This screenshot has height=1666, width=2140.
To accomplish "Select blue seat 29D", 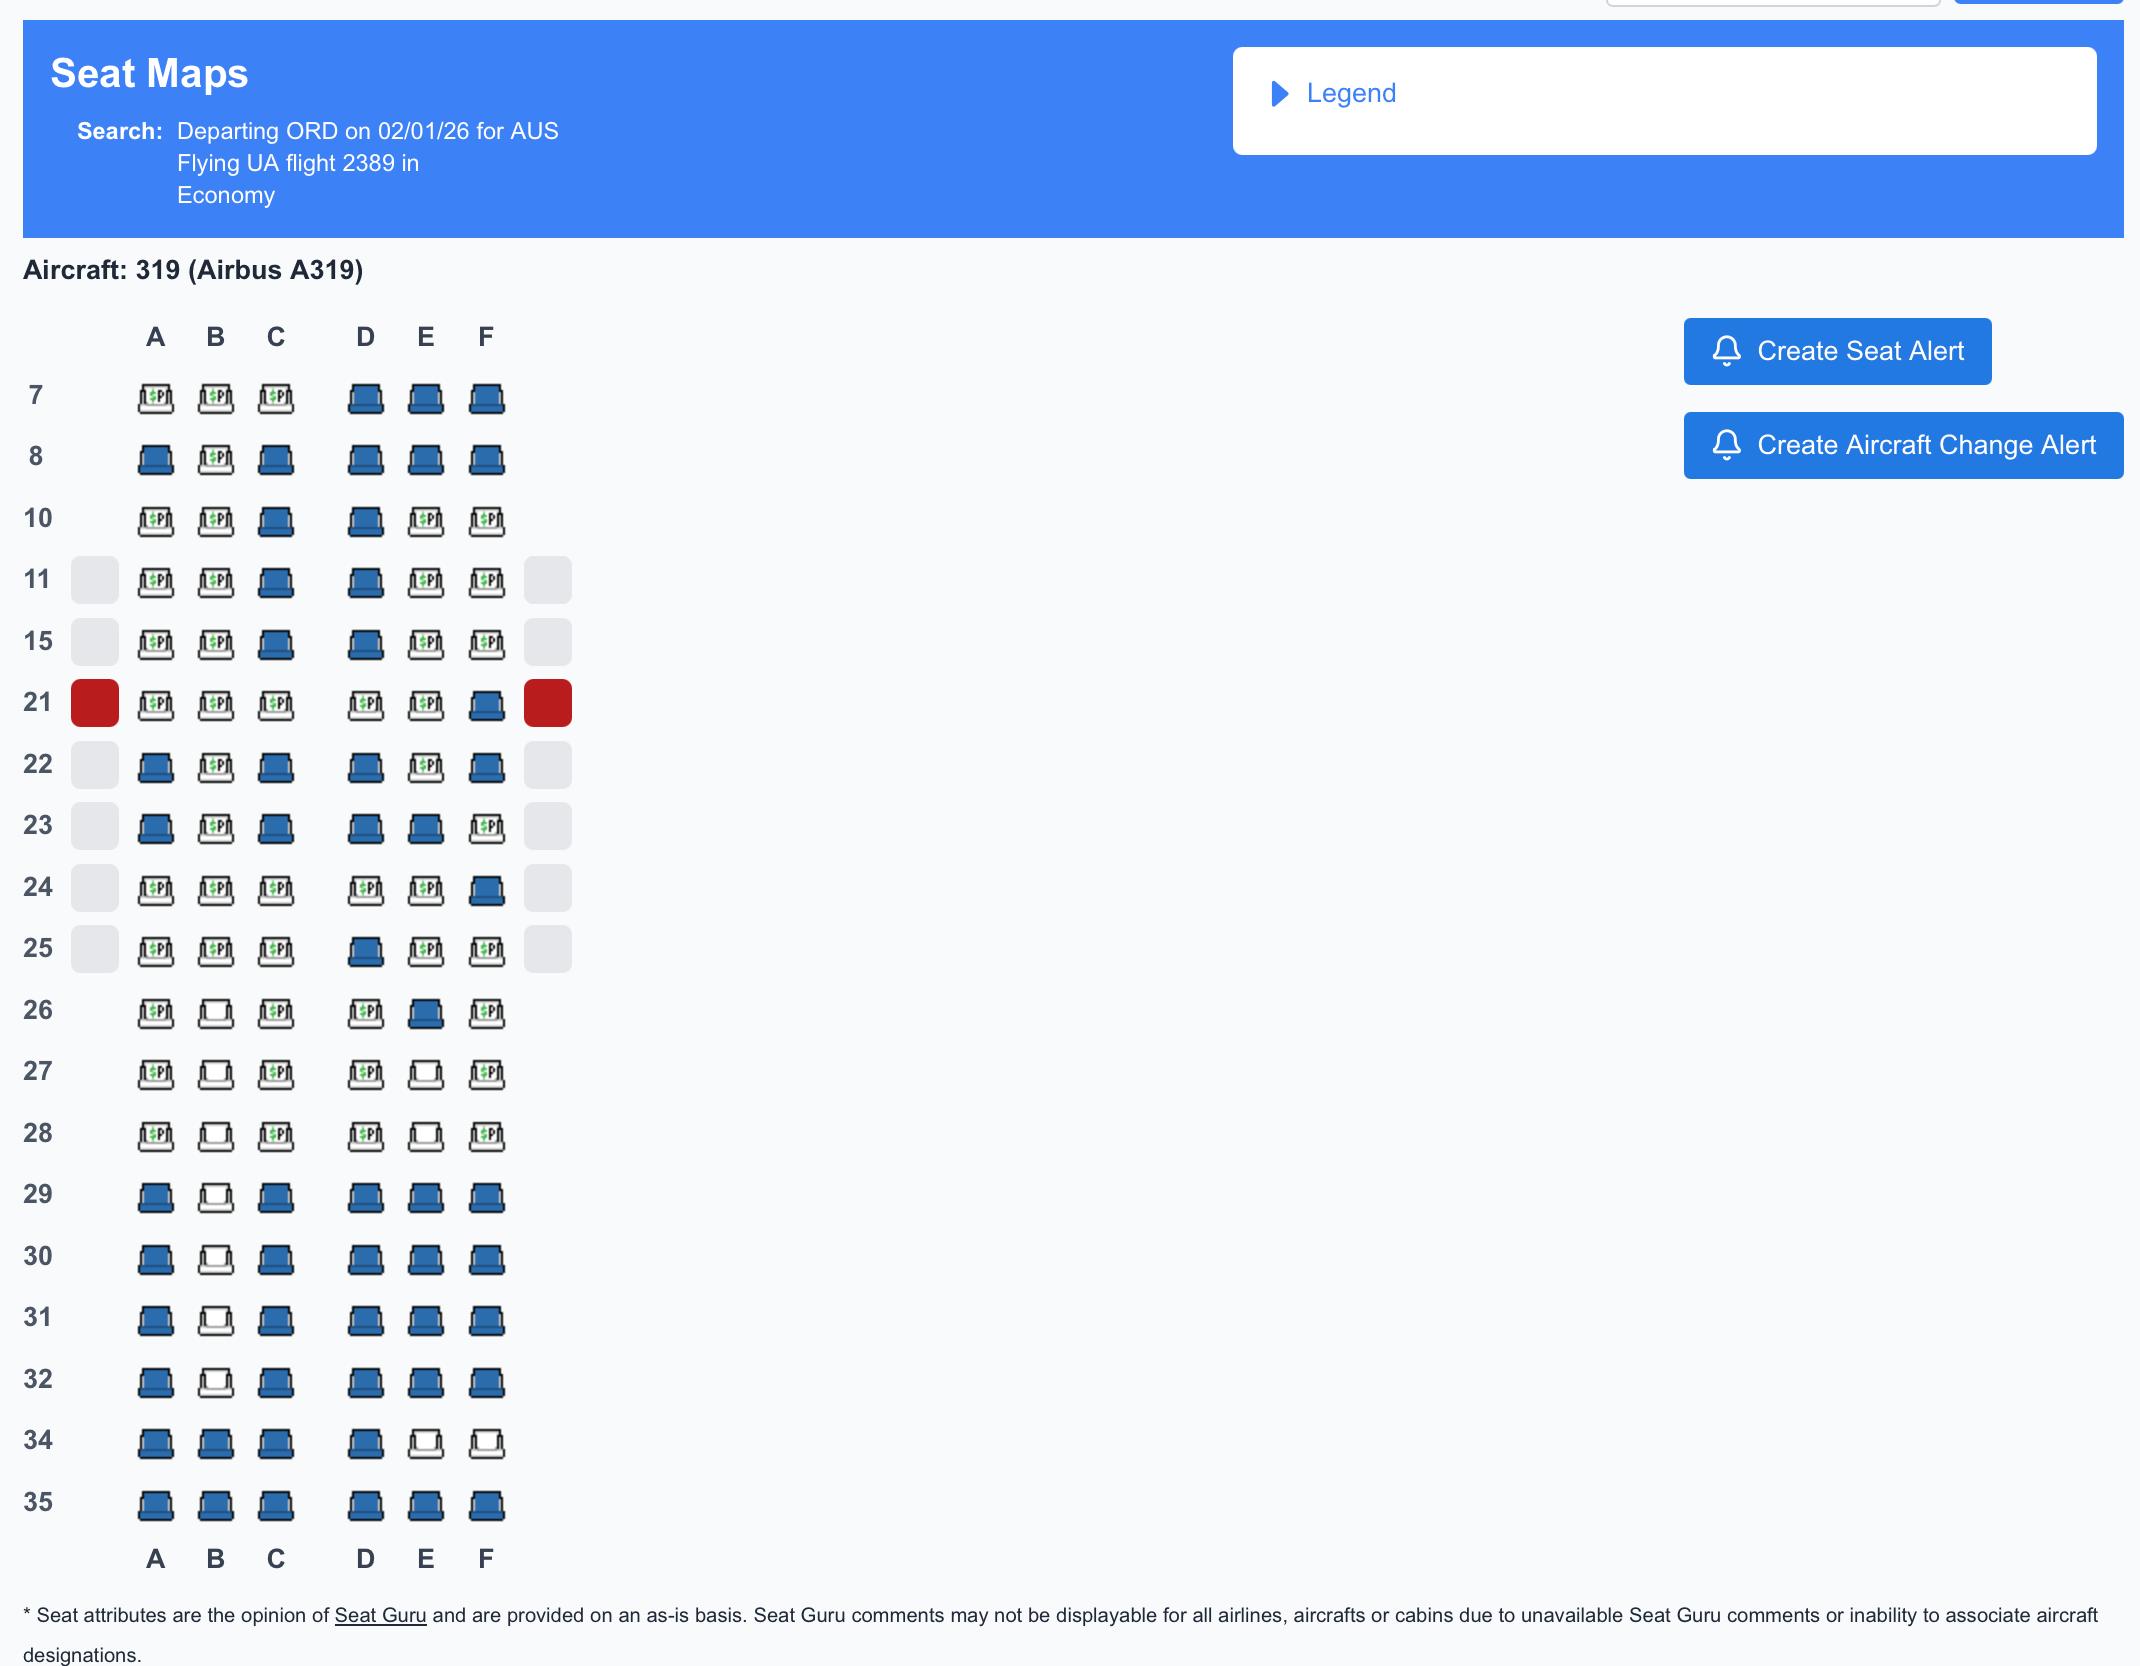I will pyautogui.click(x=365, y=1197).
